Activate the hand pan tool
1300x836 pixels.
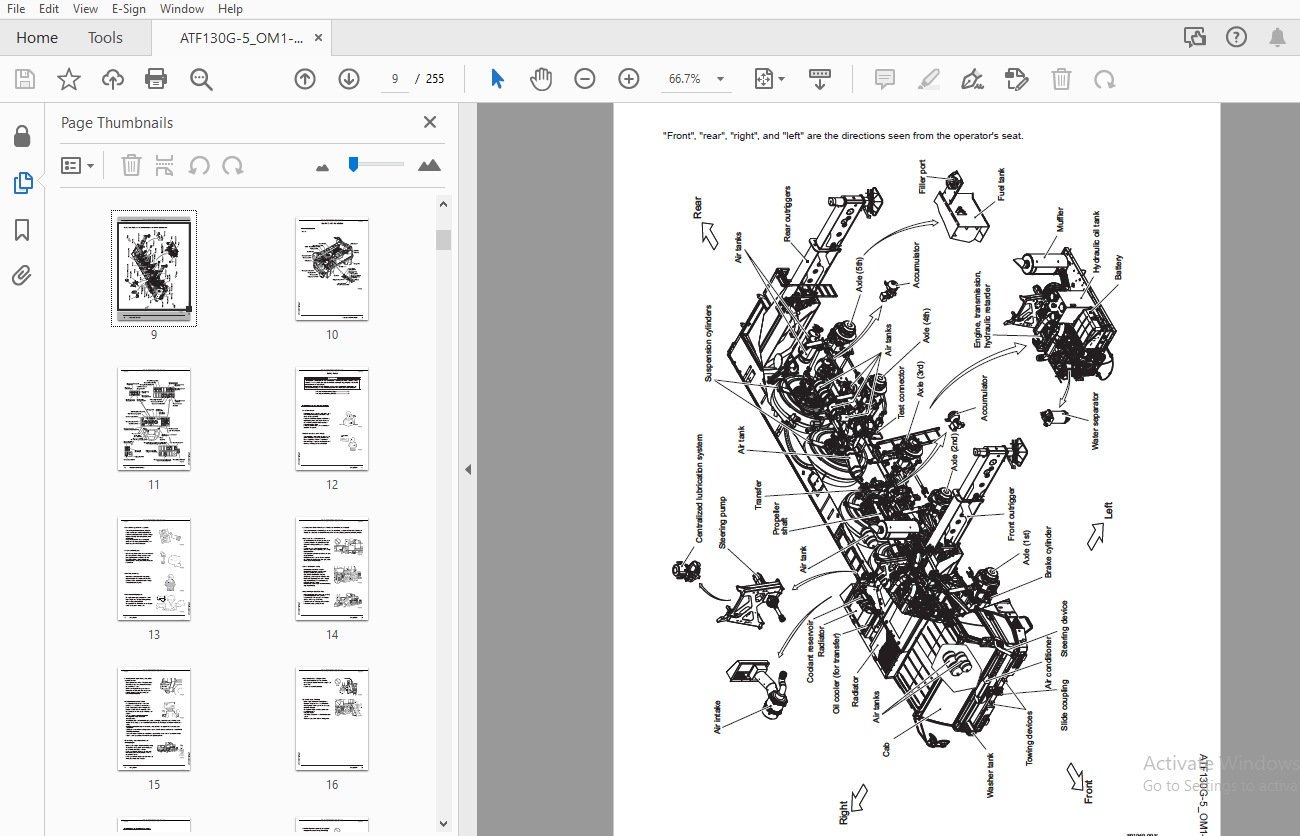click(x=541, y=79)
